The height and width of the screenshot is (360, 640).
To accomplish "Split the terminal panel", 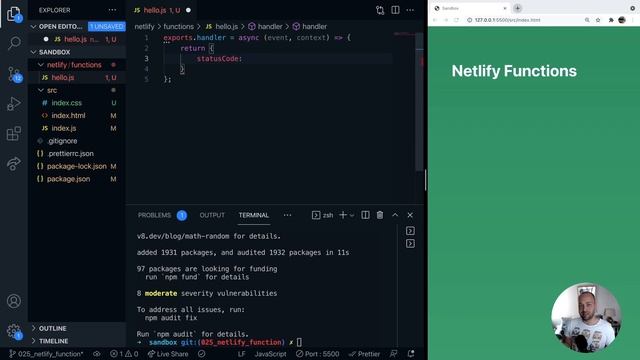I will click(x=365, y=215).
